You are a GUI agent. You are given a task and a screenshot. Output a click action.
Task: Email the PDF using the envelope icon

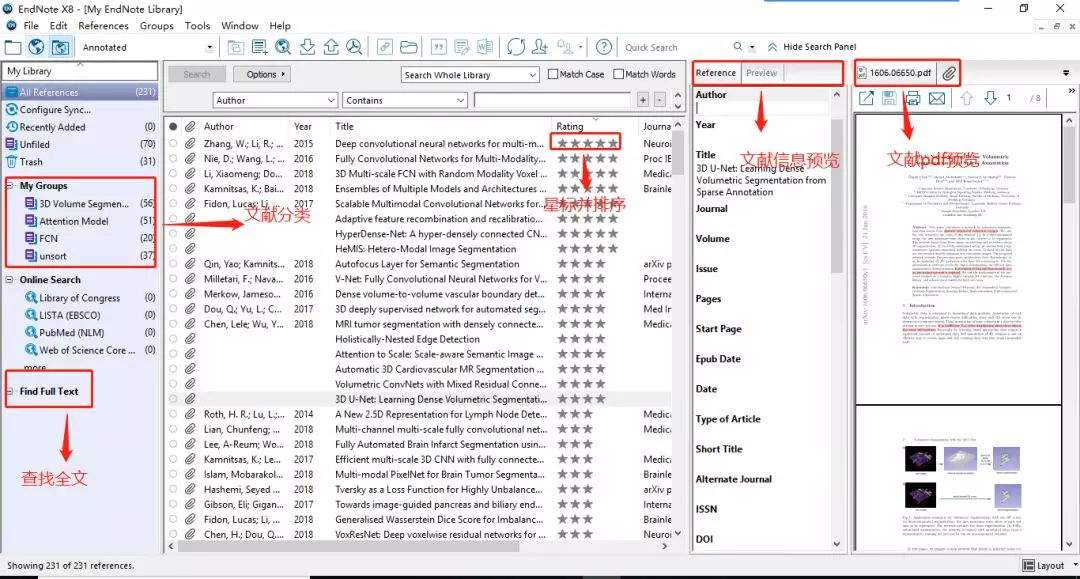(937, 98)
